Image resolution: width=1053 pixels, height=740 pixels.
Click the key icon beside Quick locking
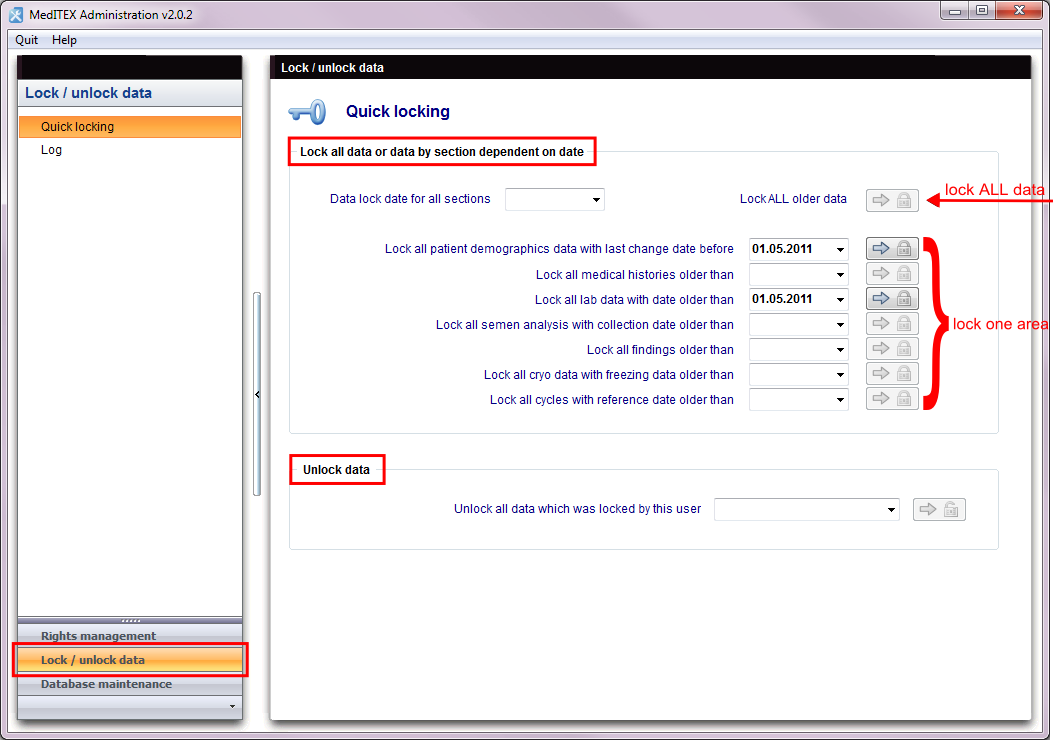coord(308,111)
